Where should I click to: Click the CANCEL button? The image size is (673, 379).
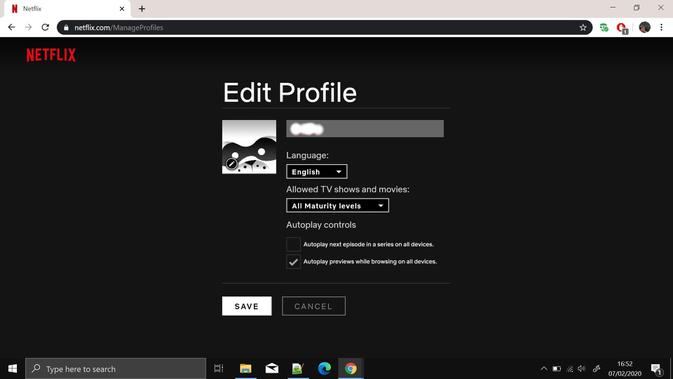[314, 306]
